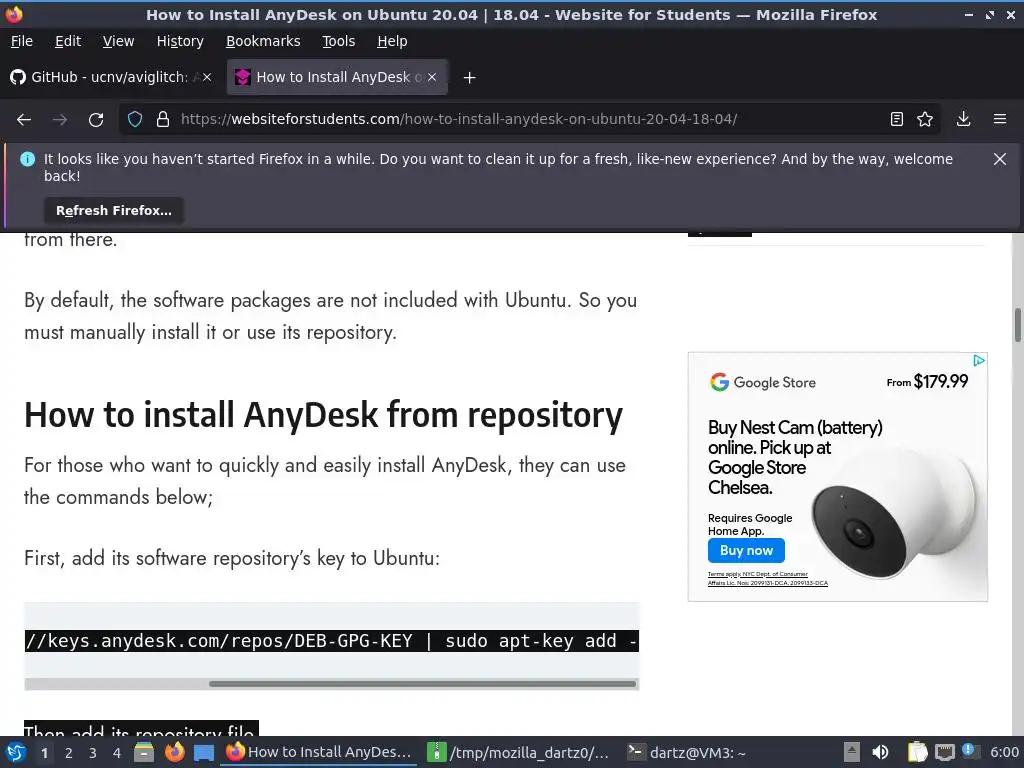The image size is (1024, 768).
Task: Launch the file manager from the taskbar
Action: pyautogui.click(x=144, y=753)
